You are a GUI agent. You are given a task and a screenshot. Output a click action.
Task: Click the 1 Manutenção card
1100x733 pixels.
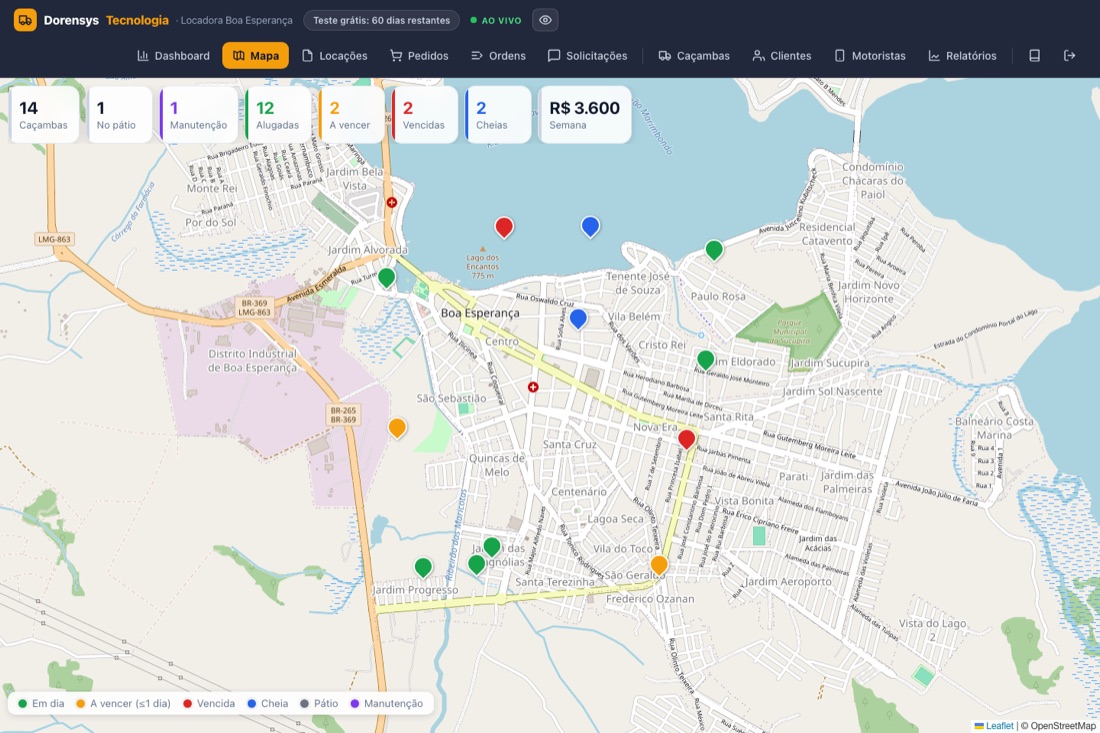199,115
